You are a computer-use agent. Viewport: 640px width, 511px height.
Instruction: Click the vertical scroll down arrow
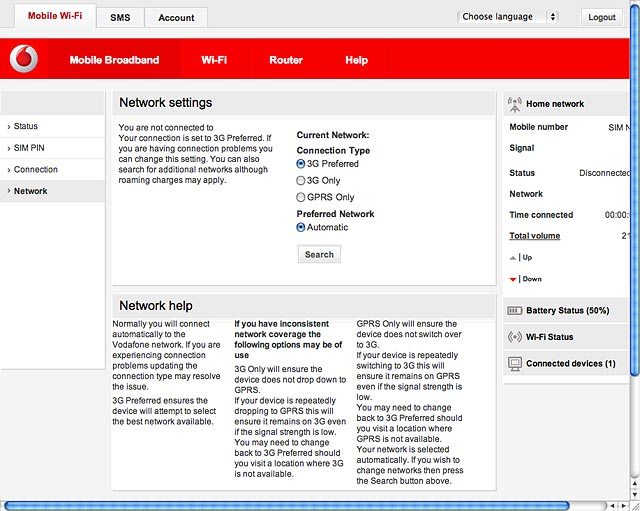pos(635,495)
